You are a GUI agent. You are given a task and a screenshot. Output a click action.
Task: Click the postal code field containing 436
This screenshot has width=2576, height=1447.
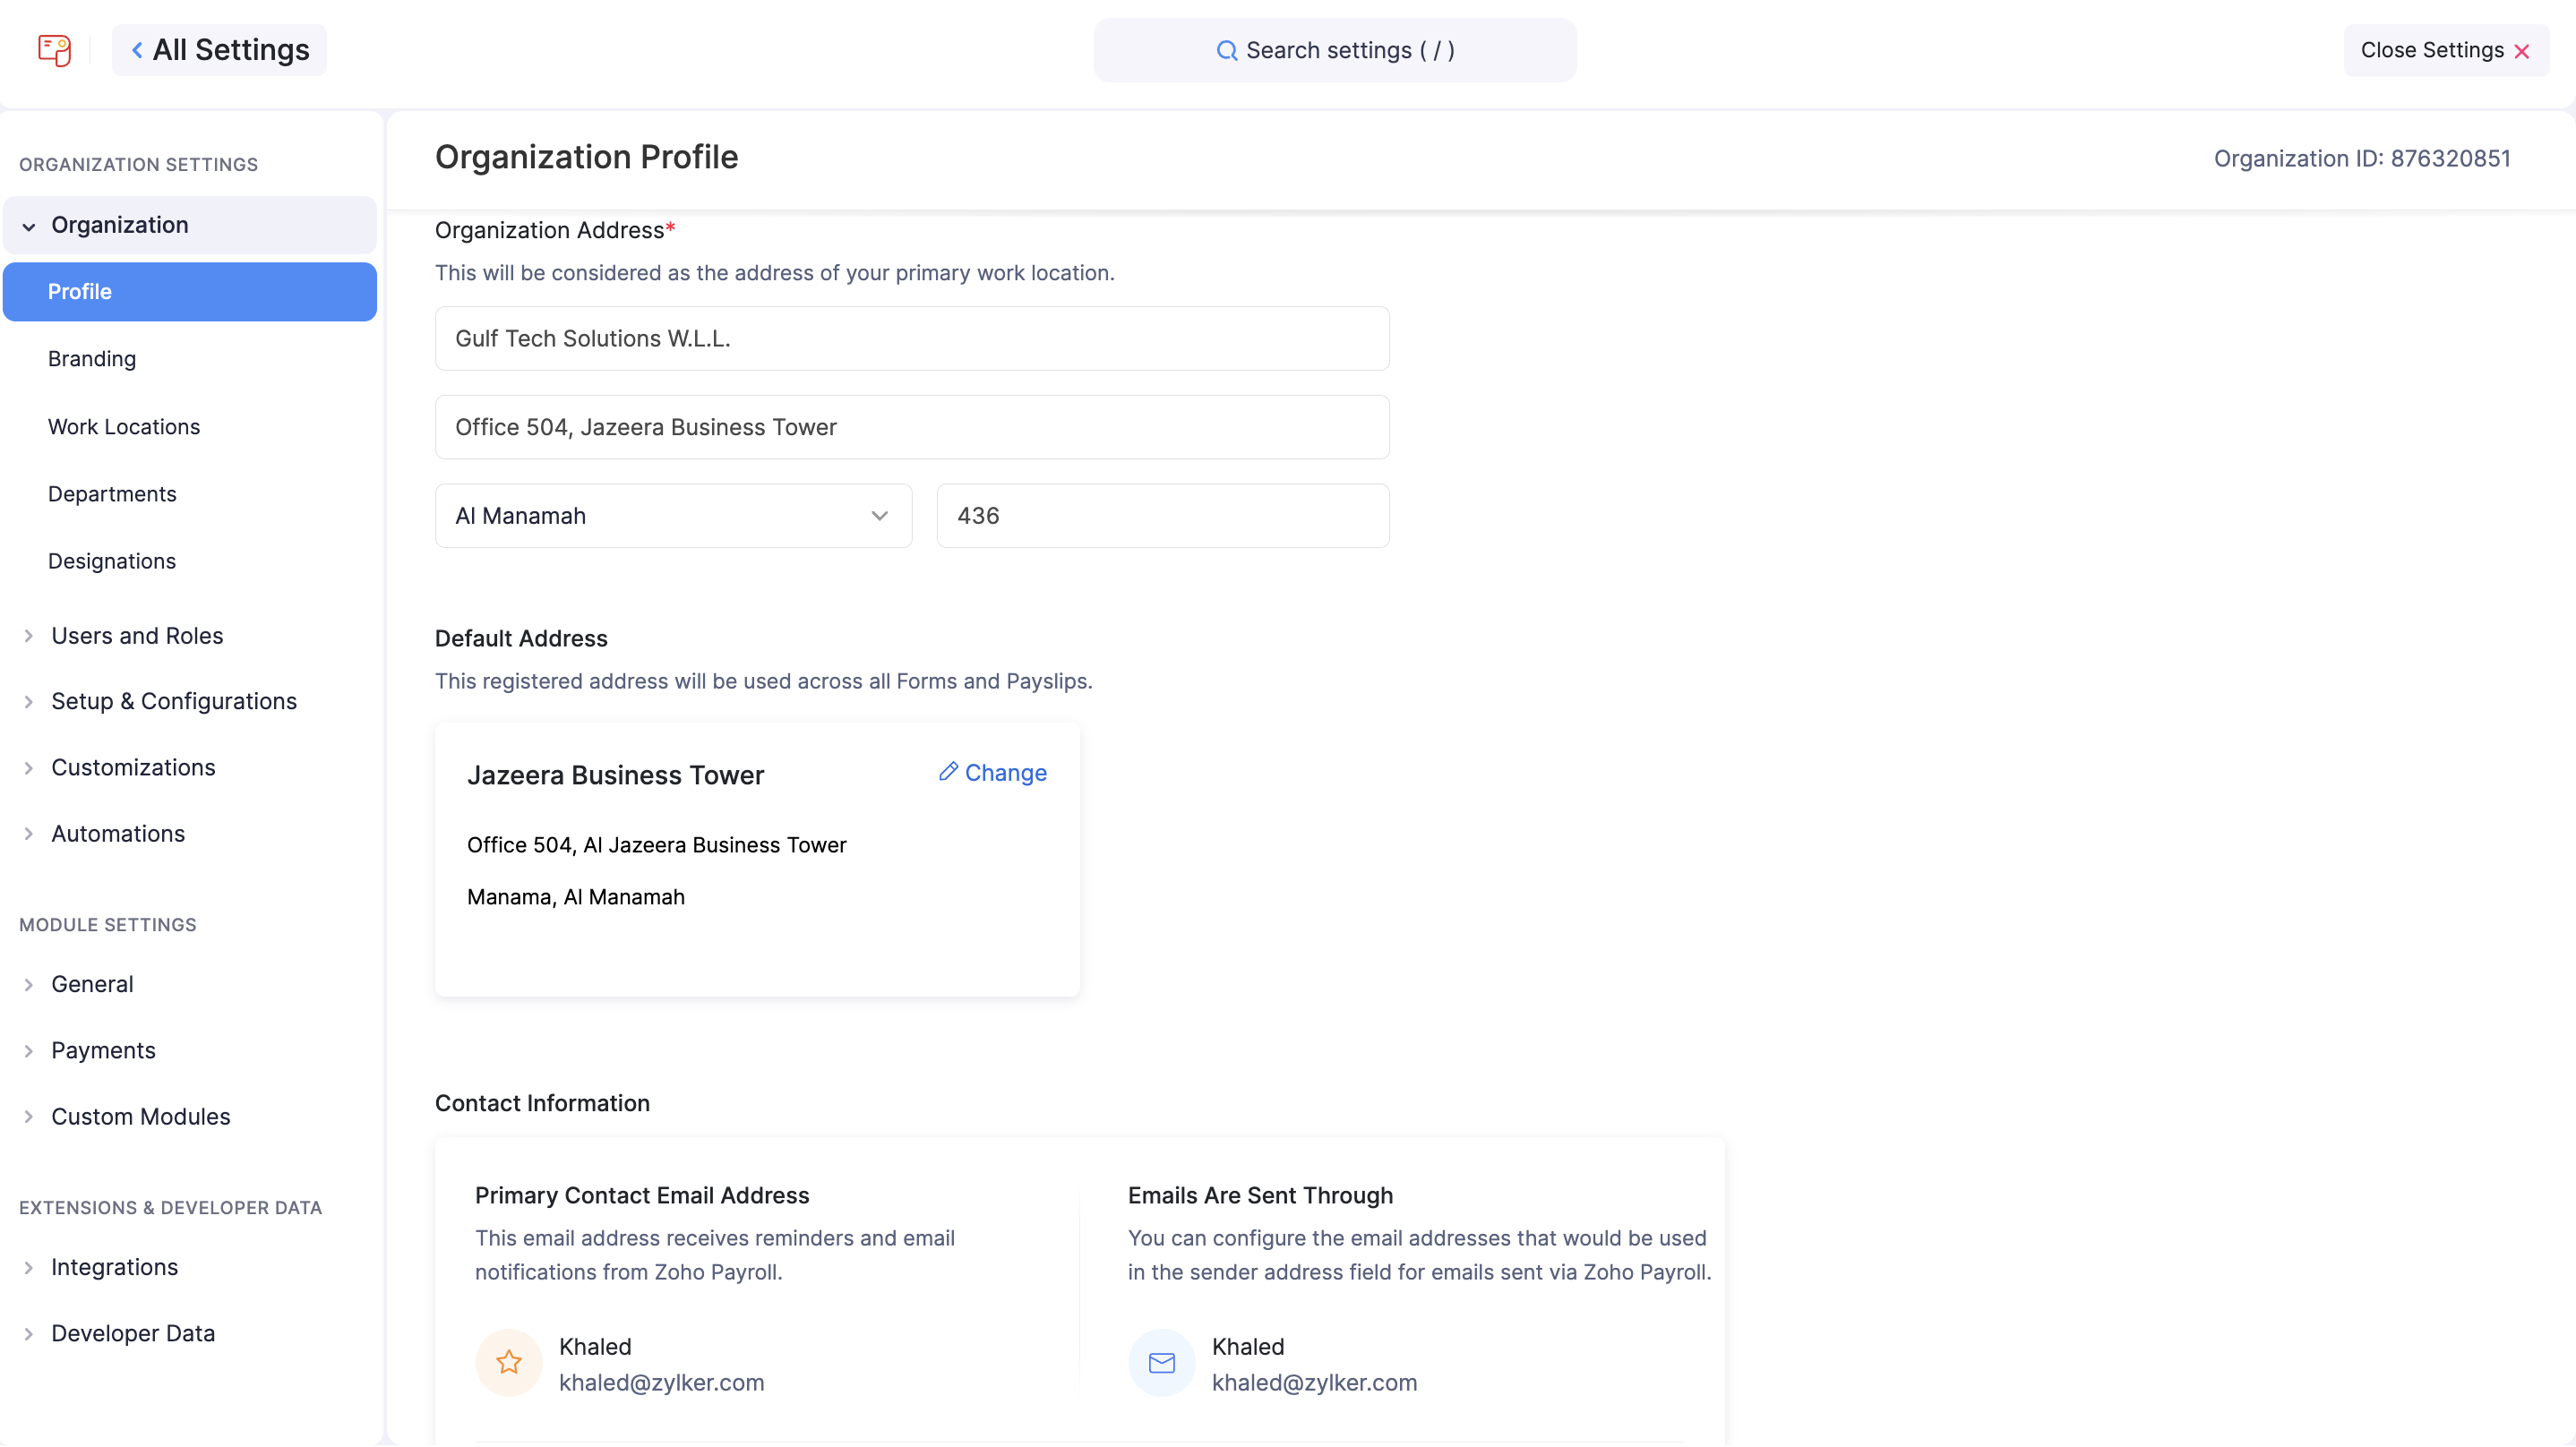point(1161,516)
